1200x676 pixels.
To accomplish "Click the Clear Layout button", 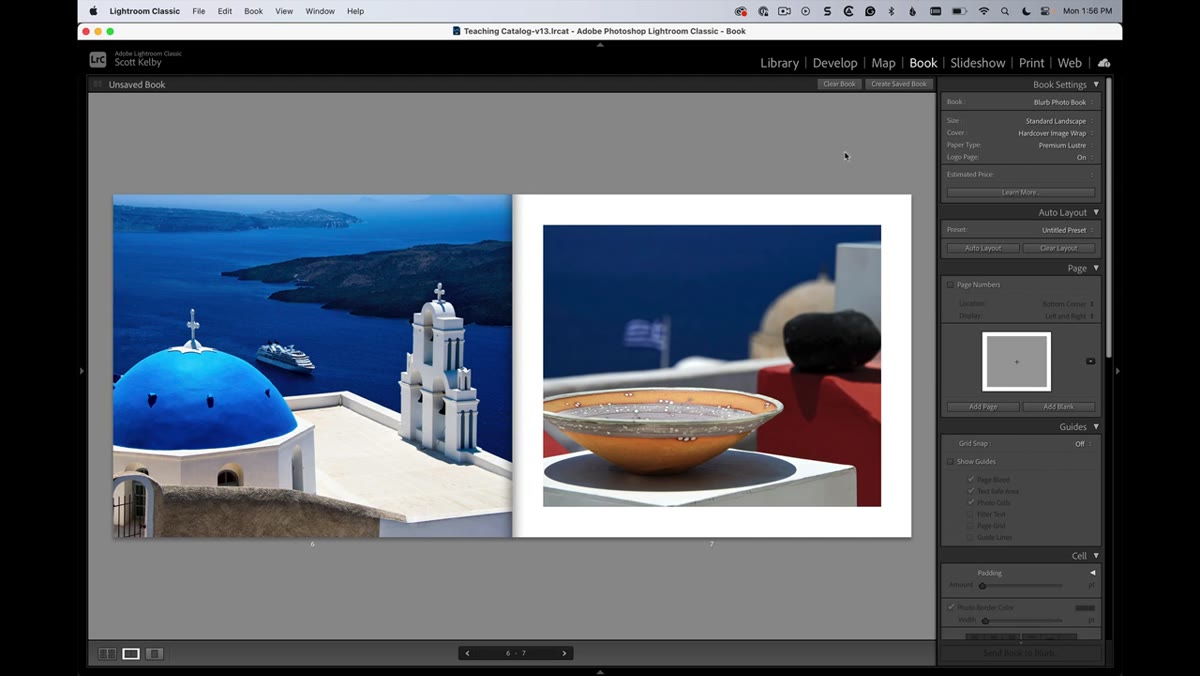I will point(1059,248).
